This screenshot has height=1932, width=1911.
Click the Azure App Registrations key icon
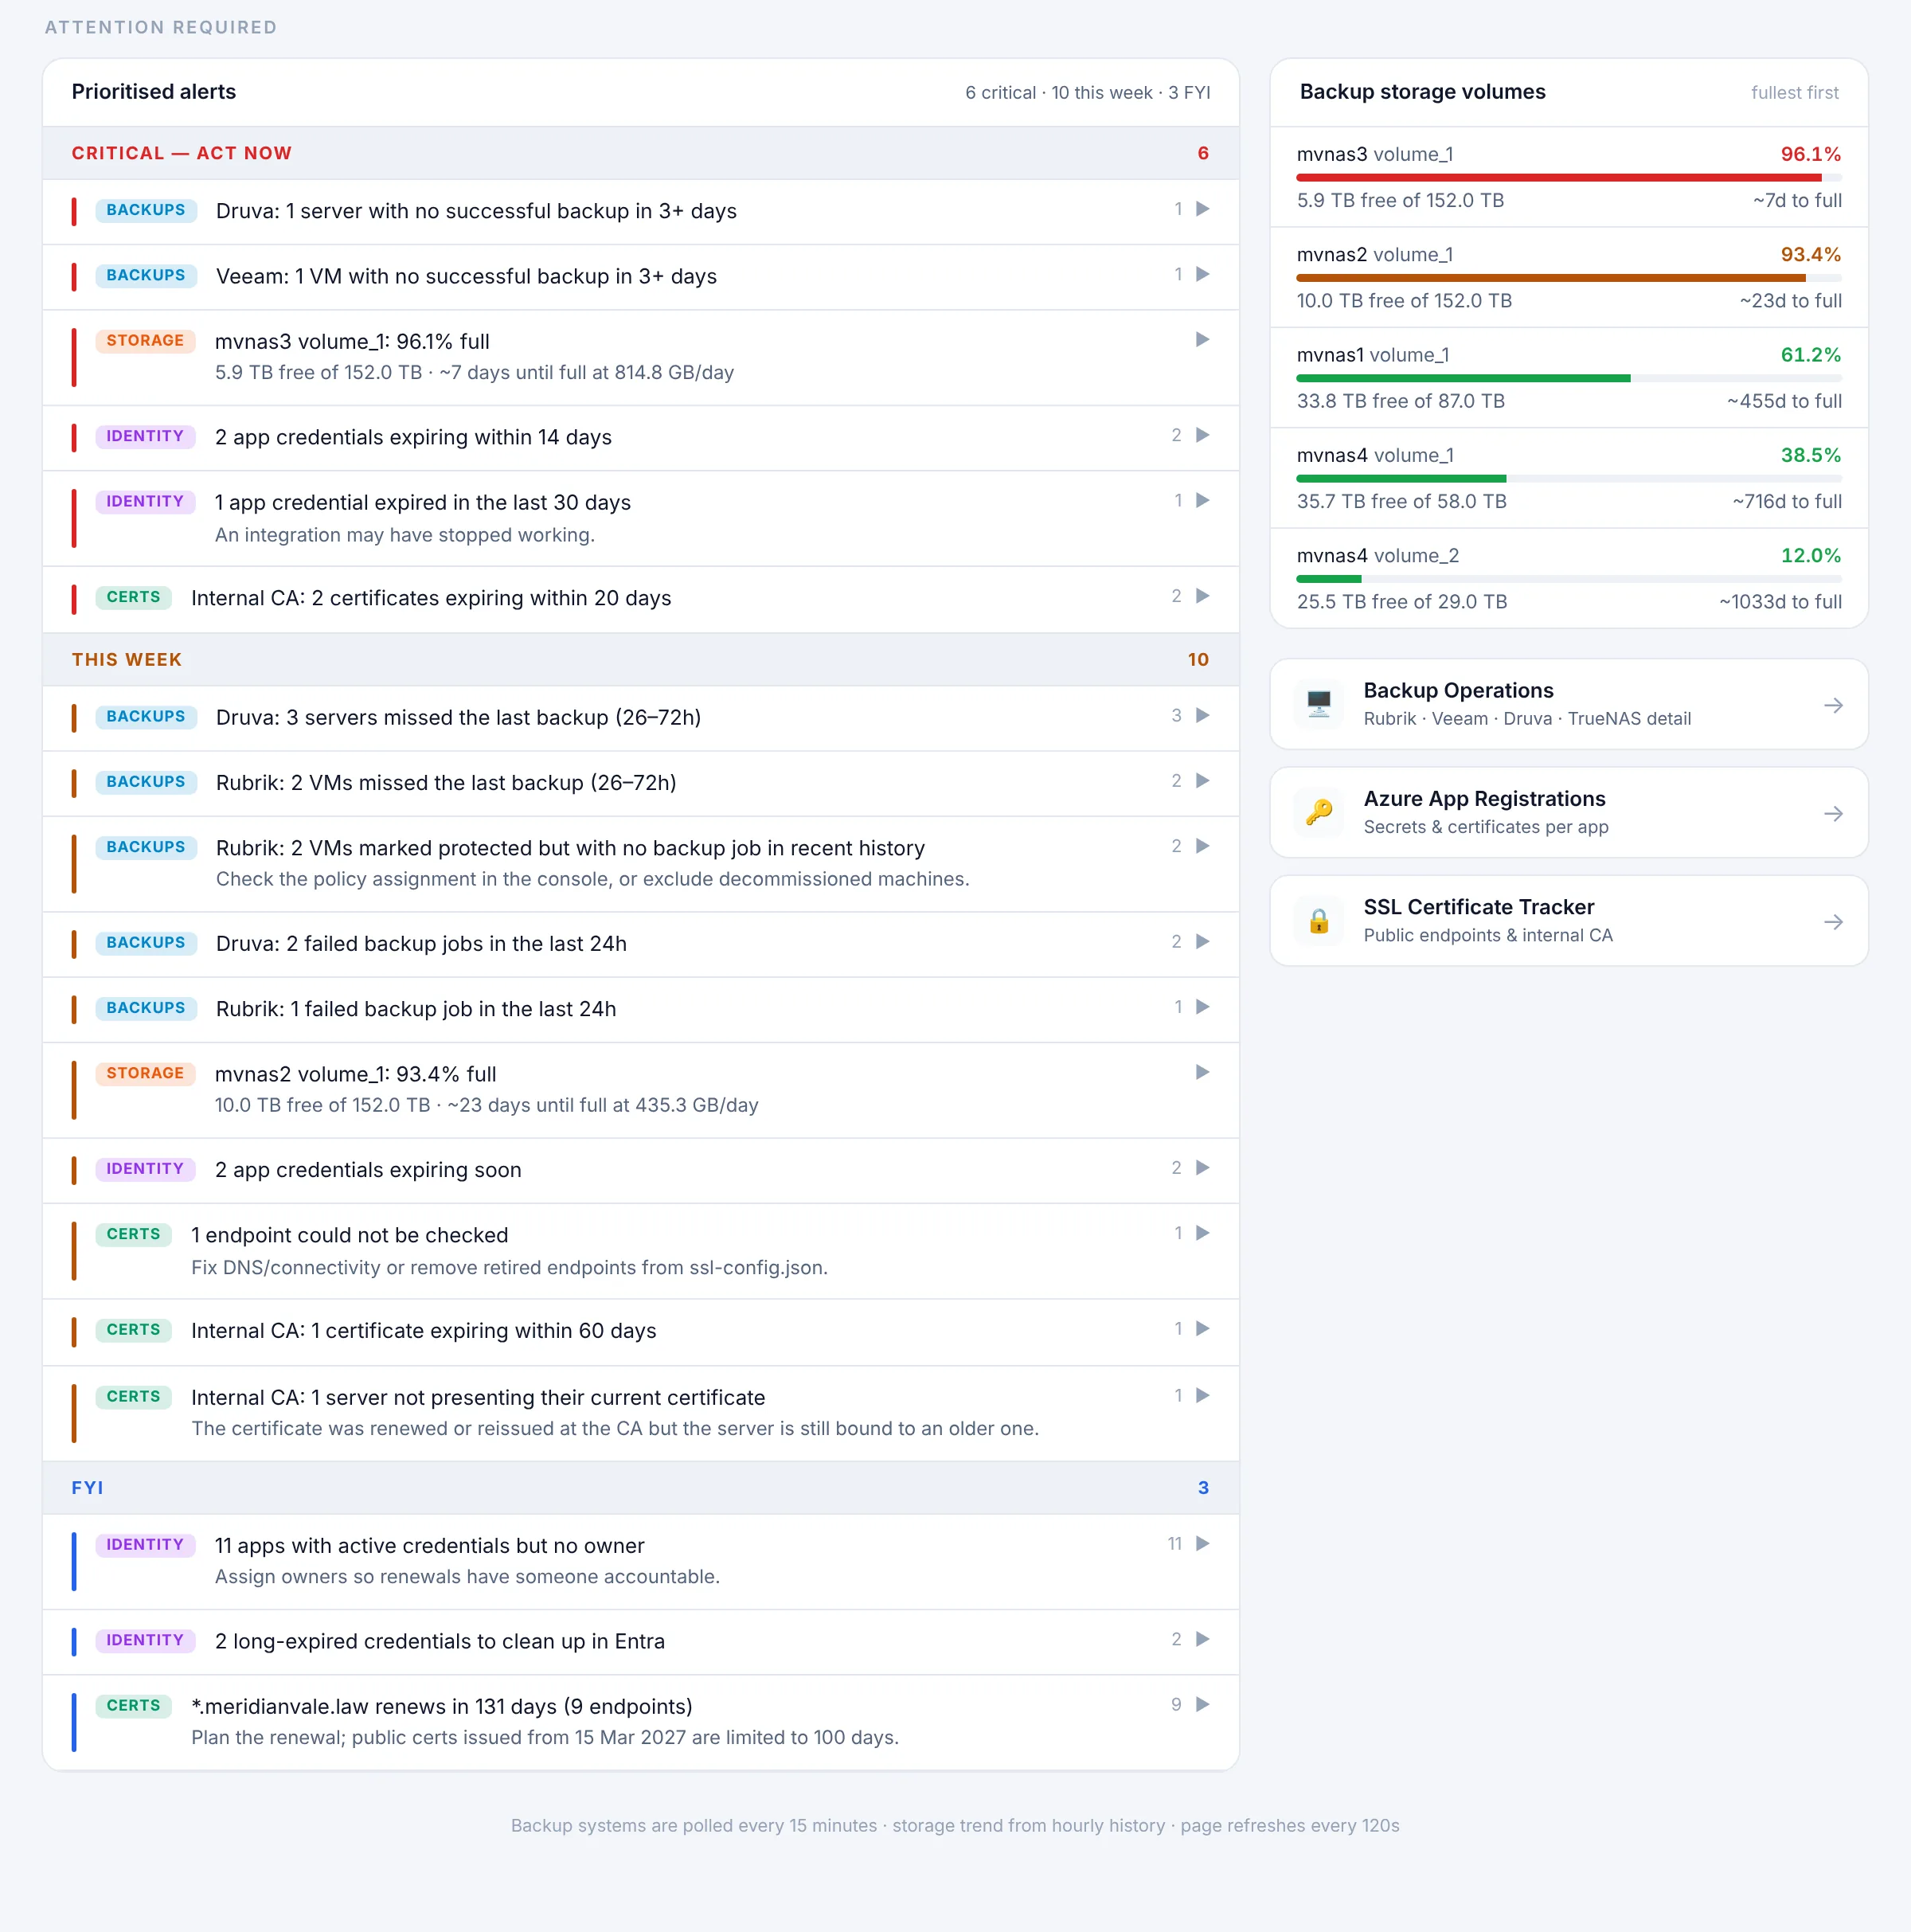coord(1318,812)
